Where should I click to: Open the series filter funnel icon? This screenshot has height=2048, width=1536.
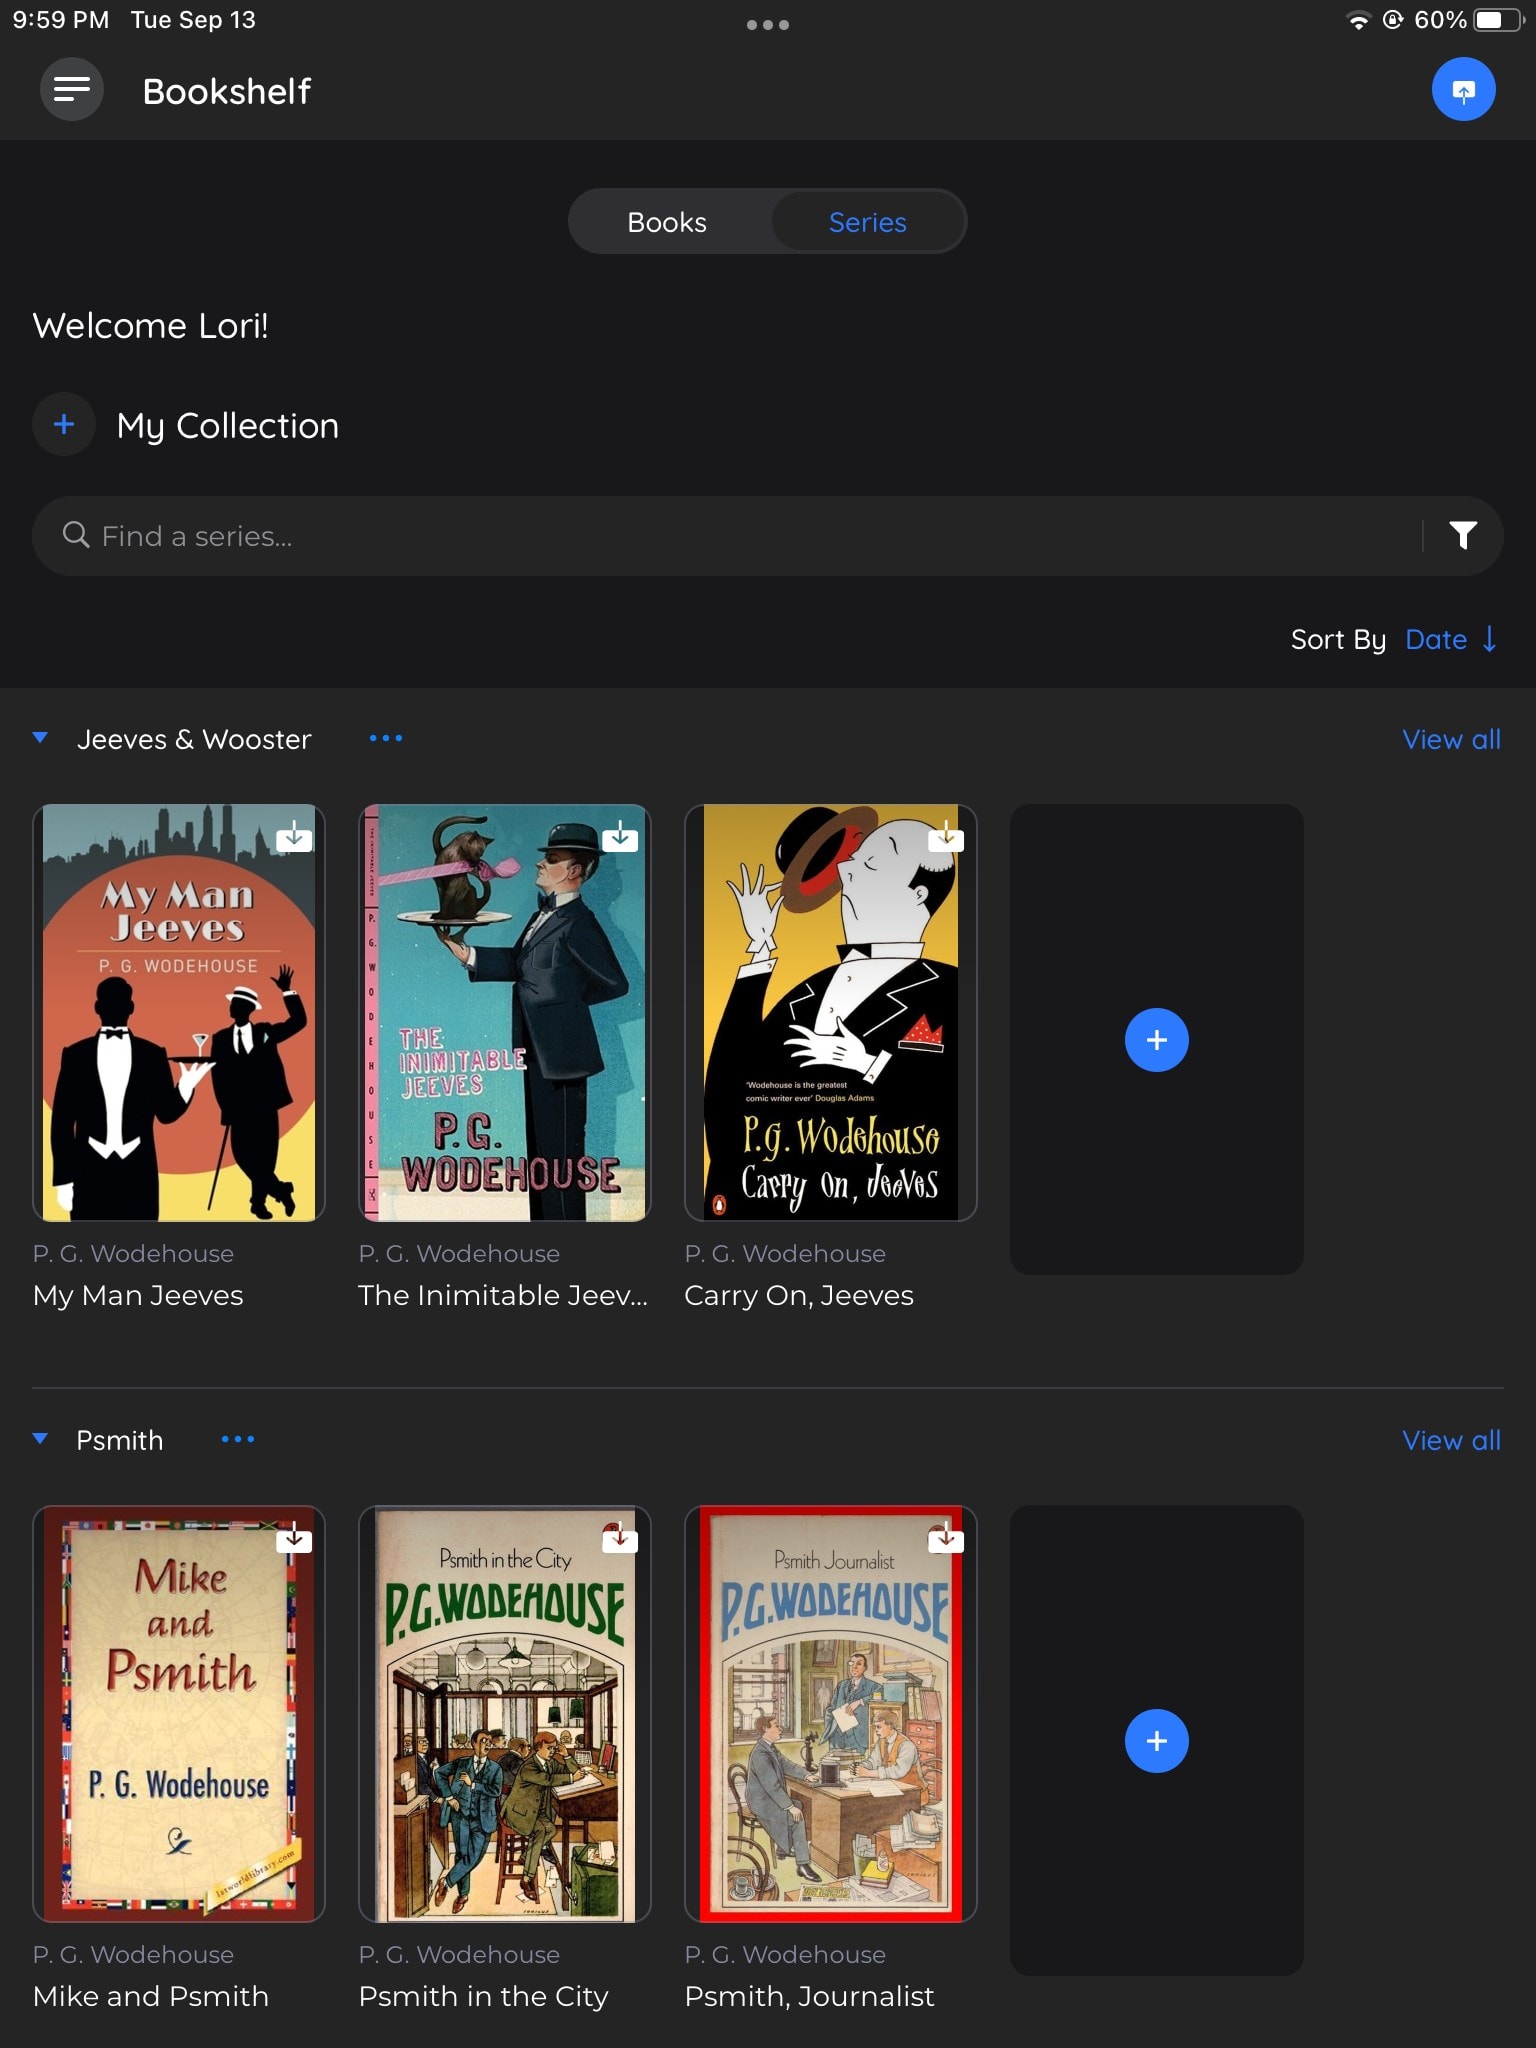coord(1463,536)
